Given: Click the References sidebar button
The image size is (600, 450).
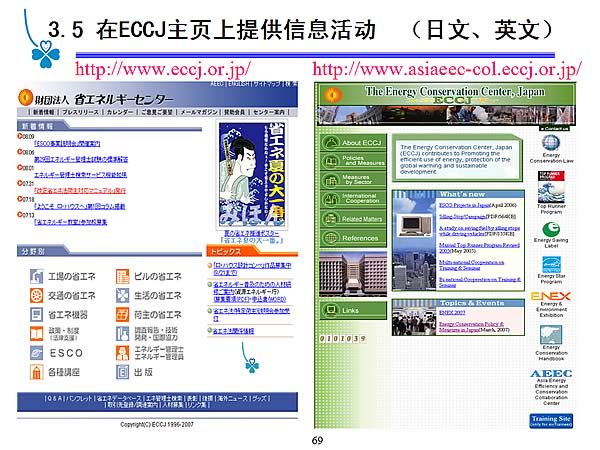Looking at the screenshot, I should pyautogui.click(x=353, y=238).
